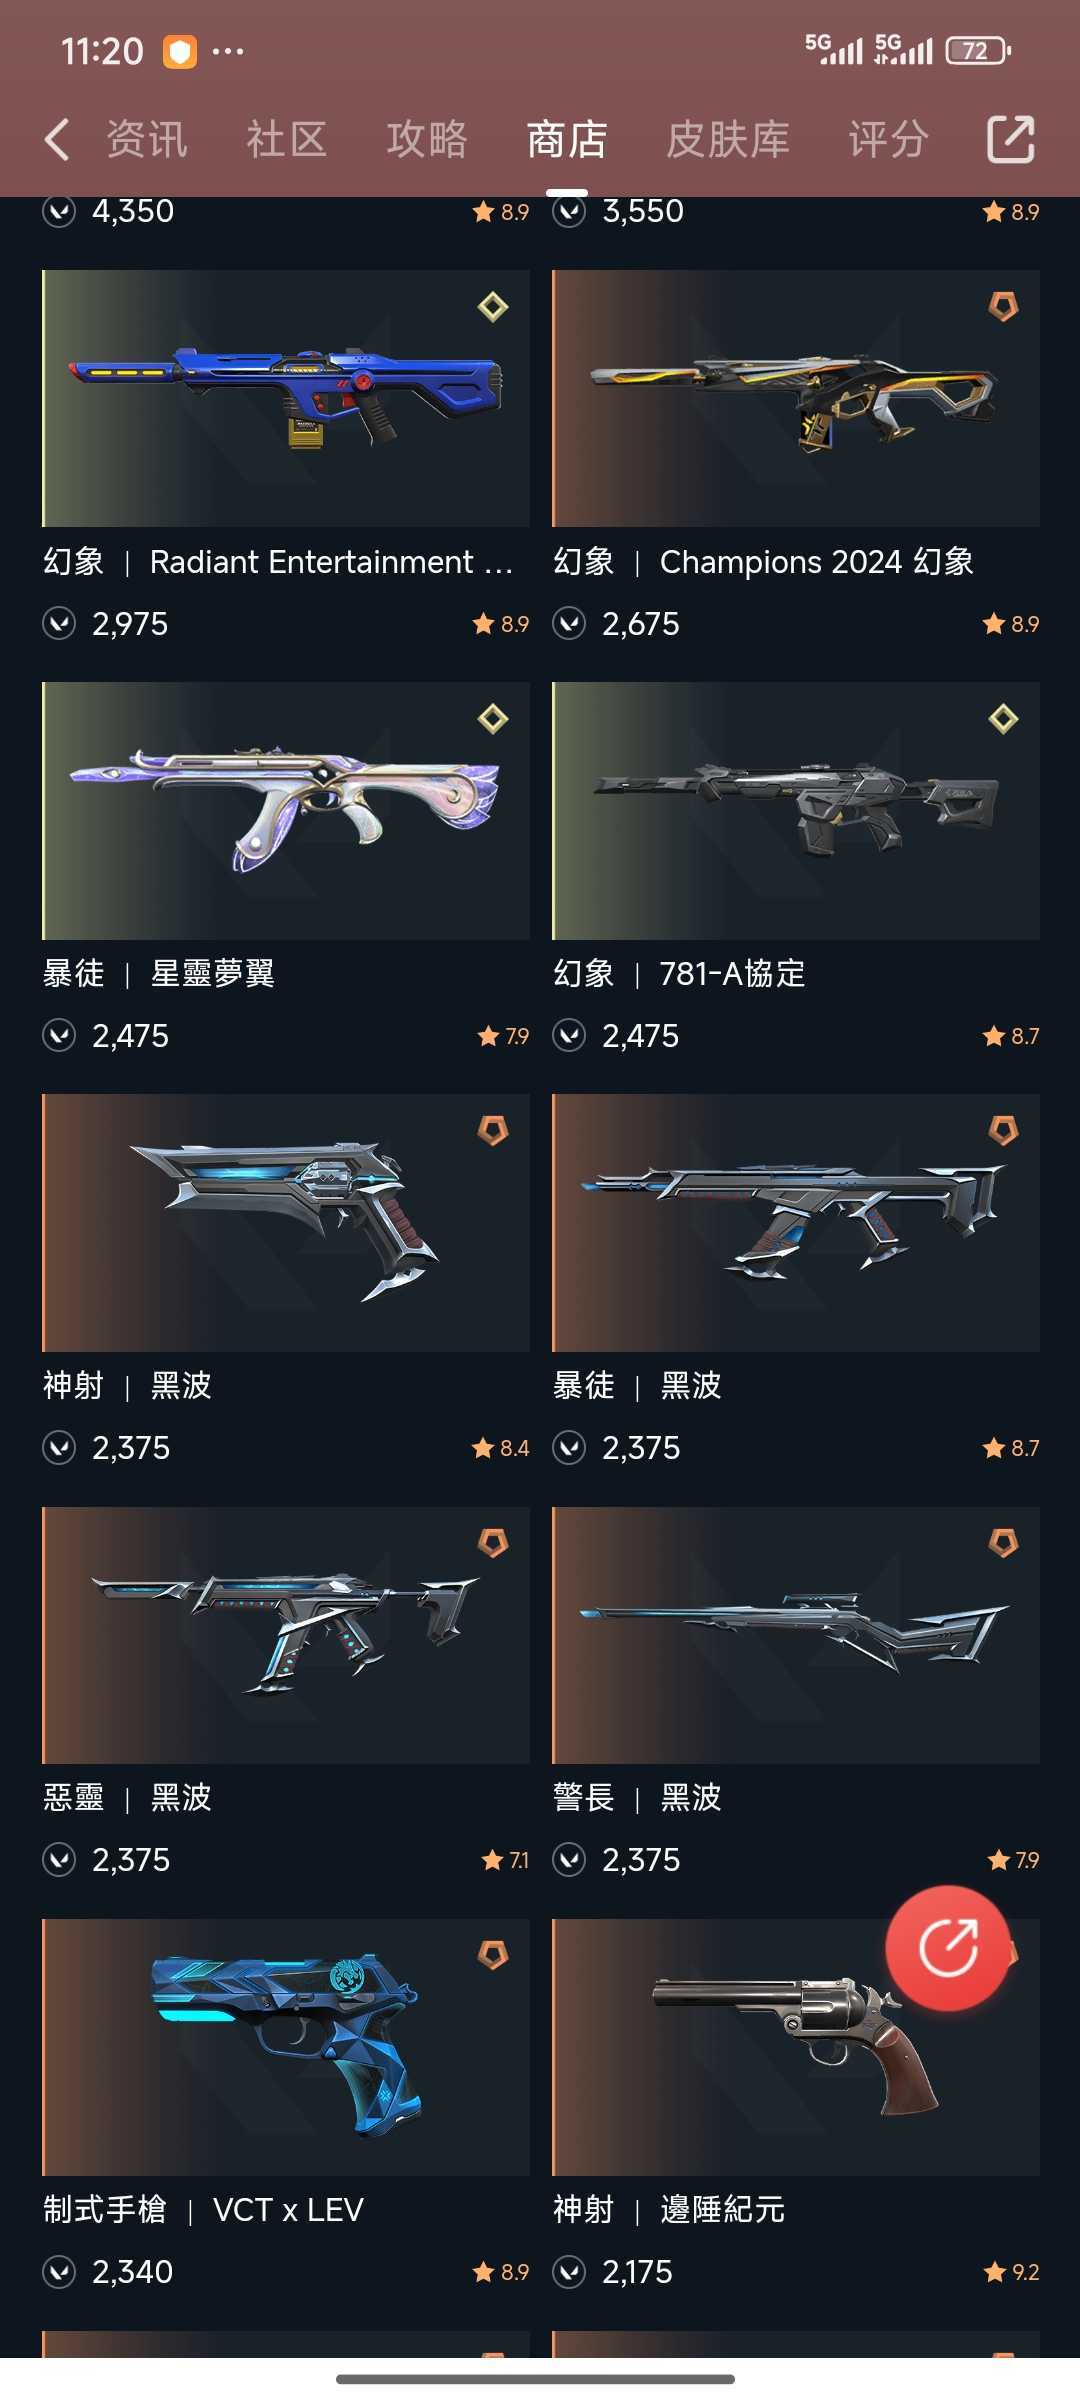Tap the star rating 9.2 under 邊陲紀元
Image resolution: width=1080 pixels, height=2400 pixels.
[1012, 2272]
